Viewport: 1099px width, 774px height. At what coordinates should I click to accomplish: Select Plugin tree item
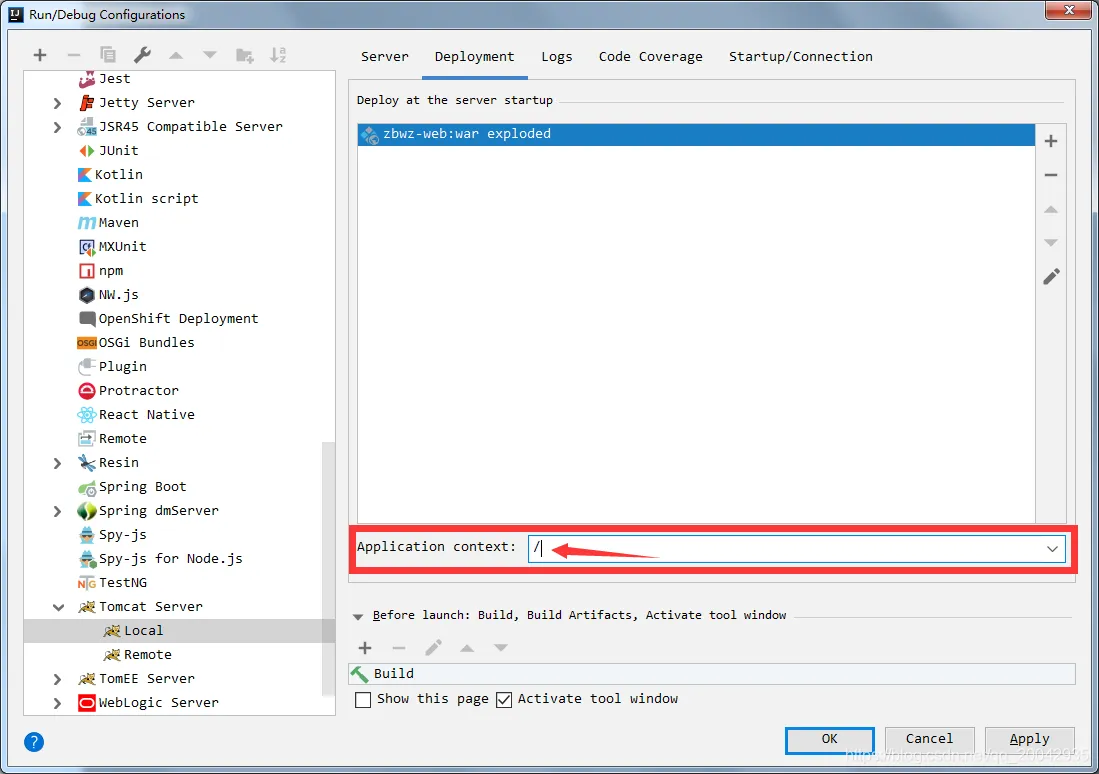click(123, 367)
